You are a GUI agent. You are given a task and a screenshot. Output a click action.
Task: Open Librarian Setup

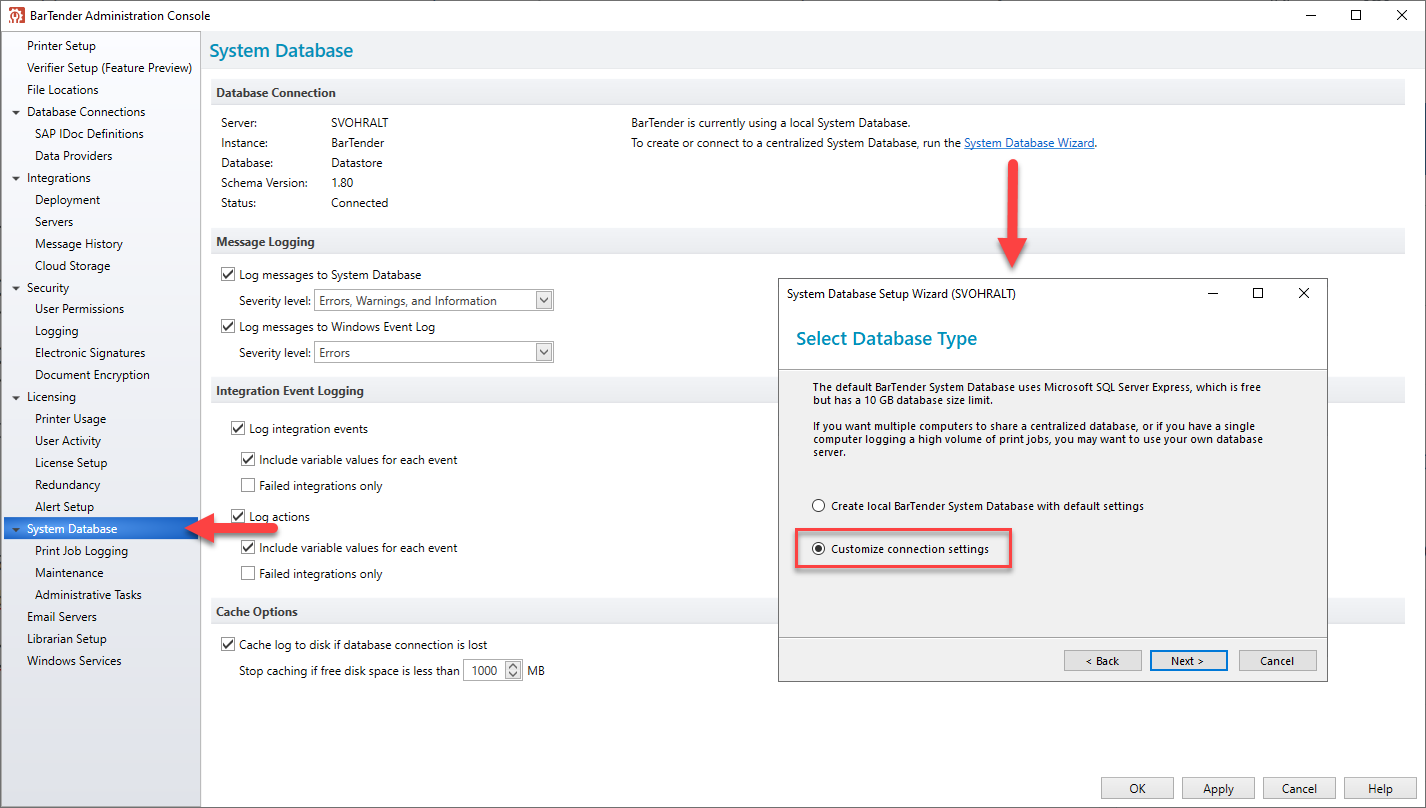[66, 639]
